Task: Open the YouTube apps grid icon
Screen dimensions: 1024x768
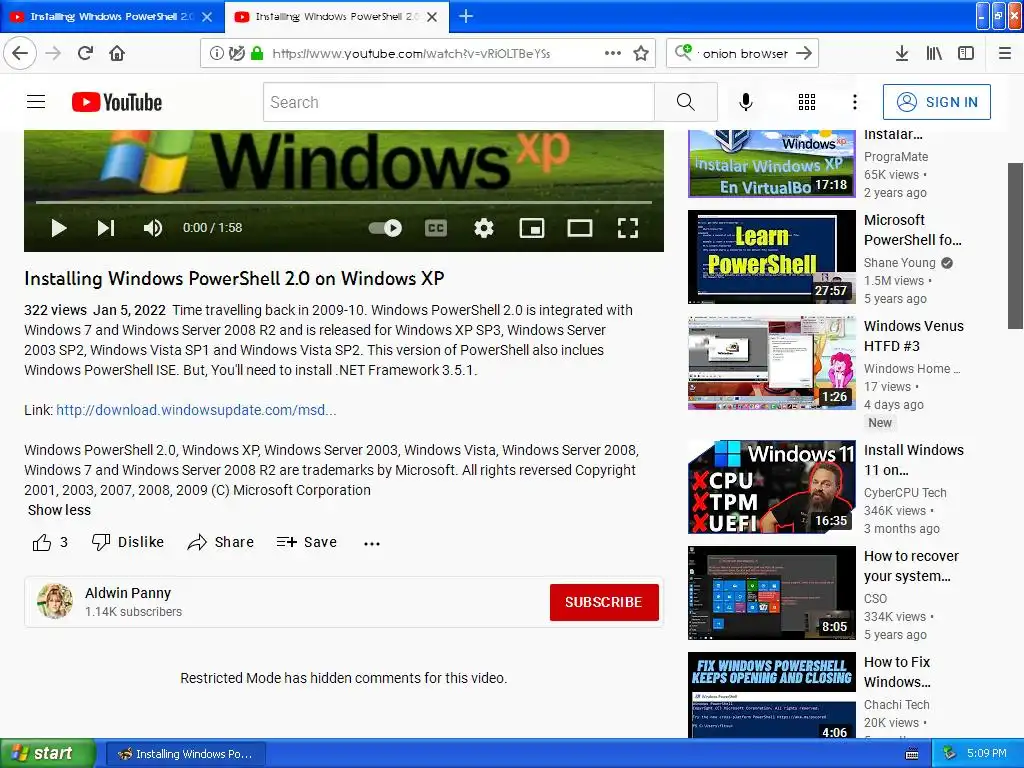Action: pyautogui.click(x=807, y=102)
